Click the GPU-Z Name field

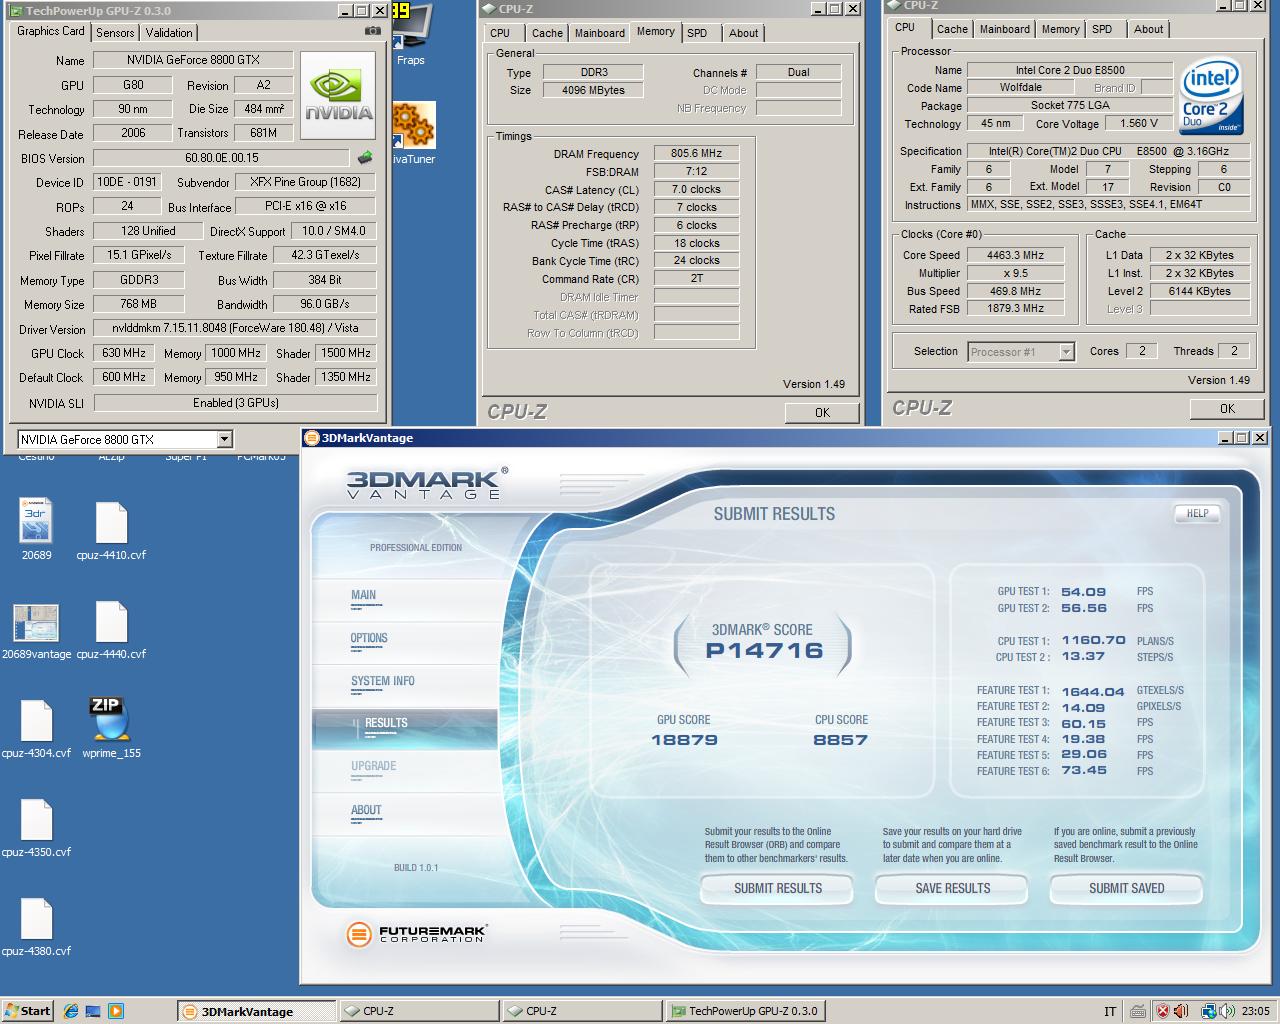click(x=193, y=60)
